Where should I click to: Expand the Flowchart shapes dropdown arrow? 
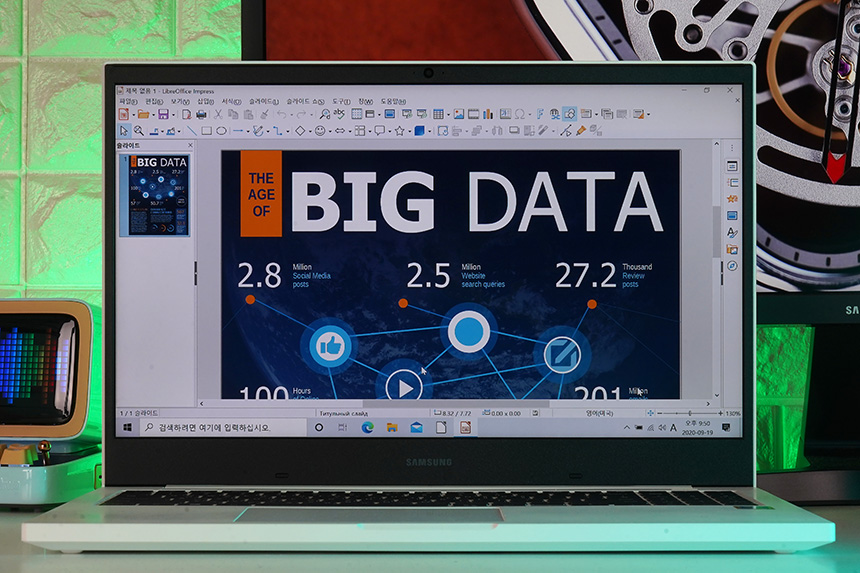pyautogui.click(x=369, y=131)
